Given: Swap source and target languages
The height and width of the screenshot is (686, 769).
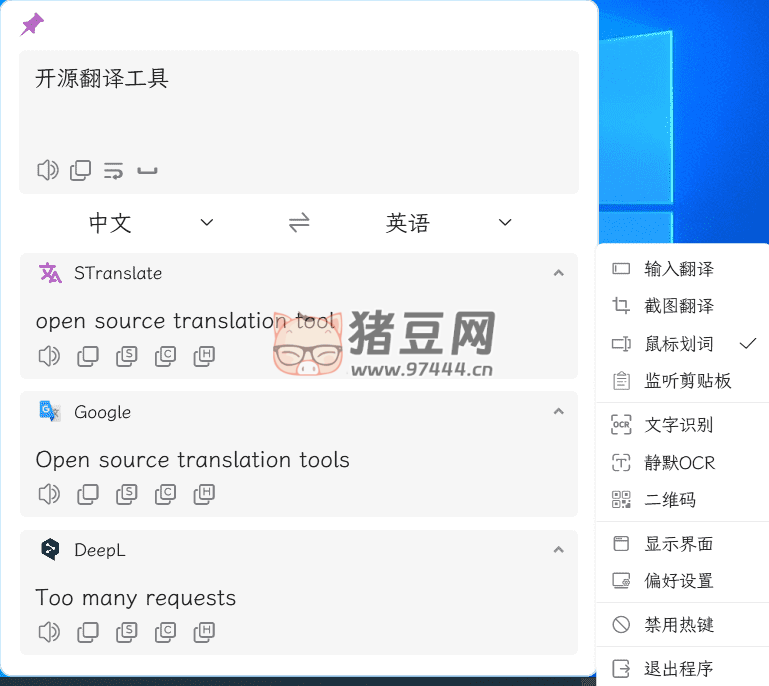Looking at the screenshot, I should pos(299,222).
